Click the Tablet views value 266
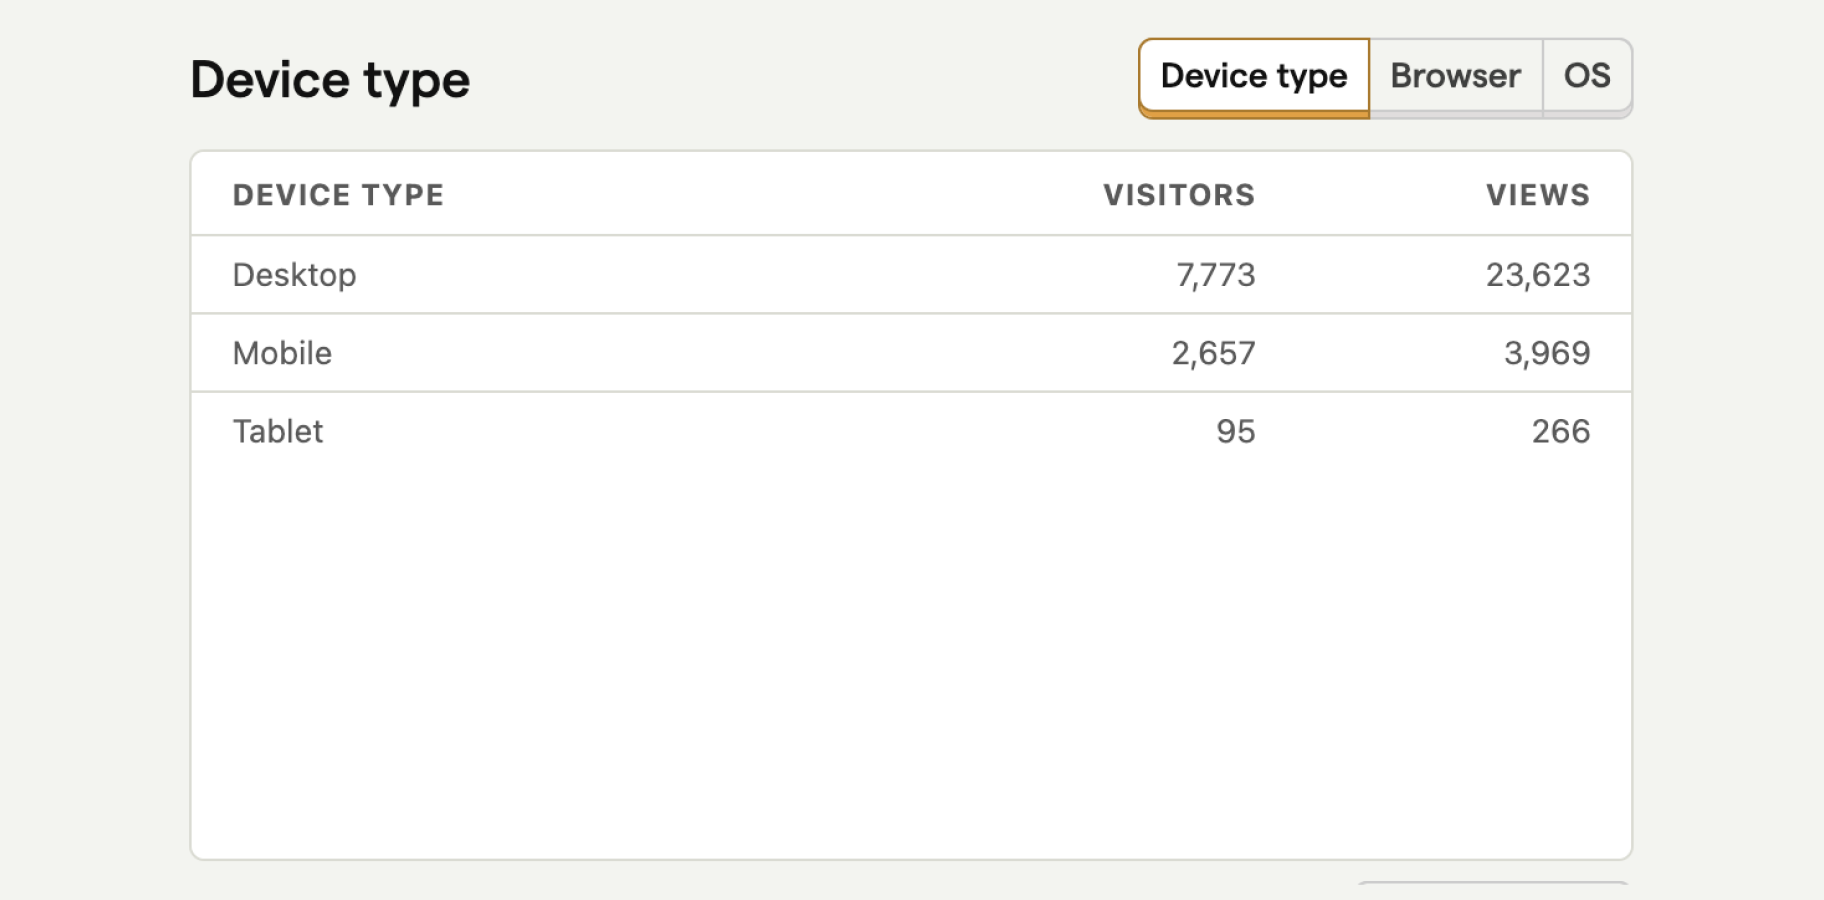The height and width of the screenshot is (900, 1824). click(1561, 431)
